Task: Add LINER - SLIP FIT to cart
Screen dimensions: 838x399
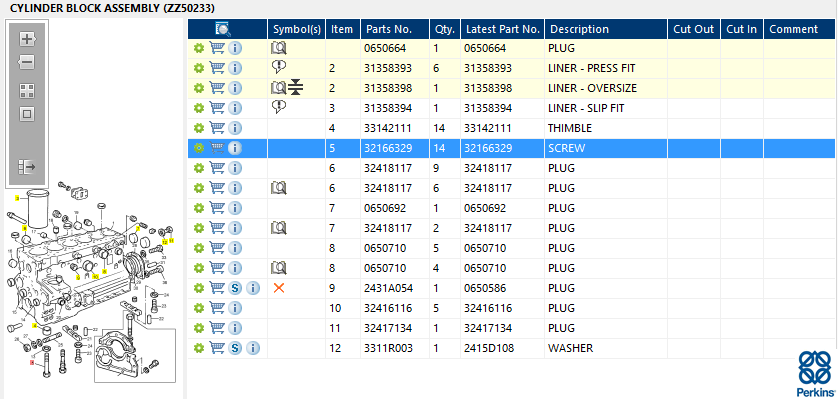Action: tap(216, 108)
